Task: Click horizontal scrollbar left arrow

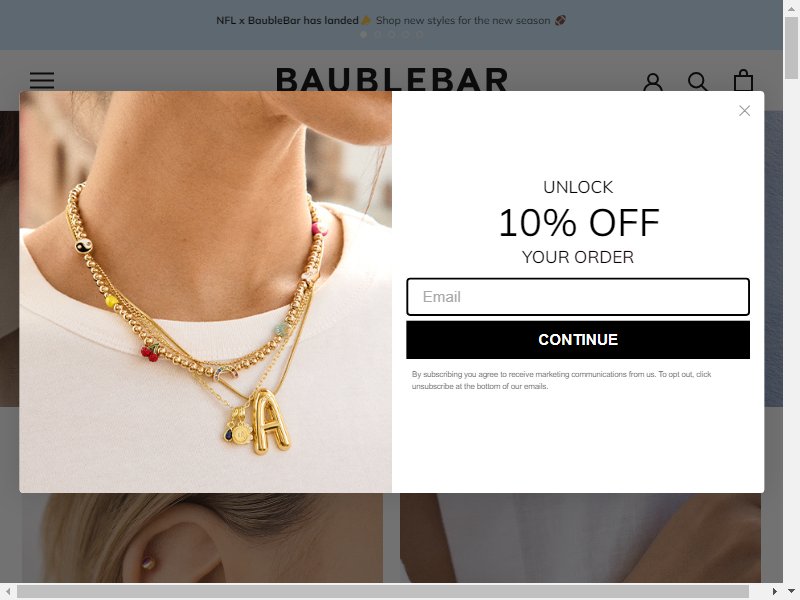Action: coord(8,592)
